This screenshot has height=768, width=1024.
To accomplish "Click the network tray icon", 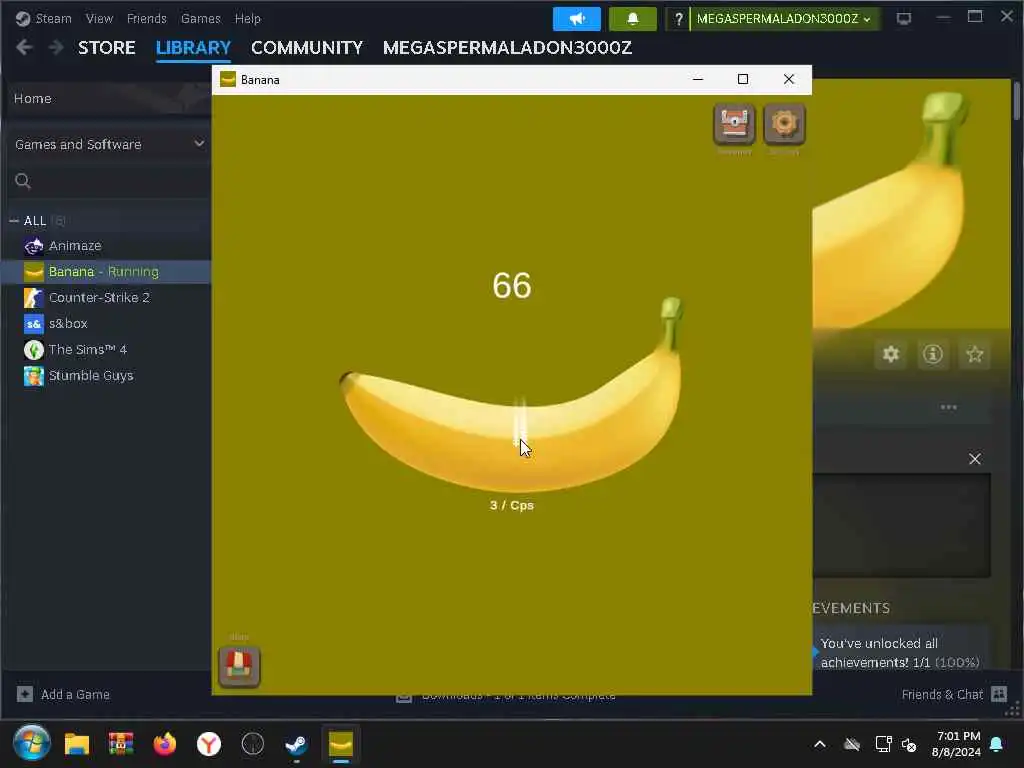I will (x=883, y=744).
